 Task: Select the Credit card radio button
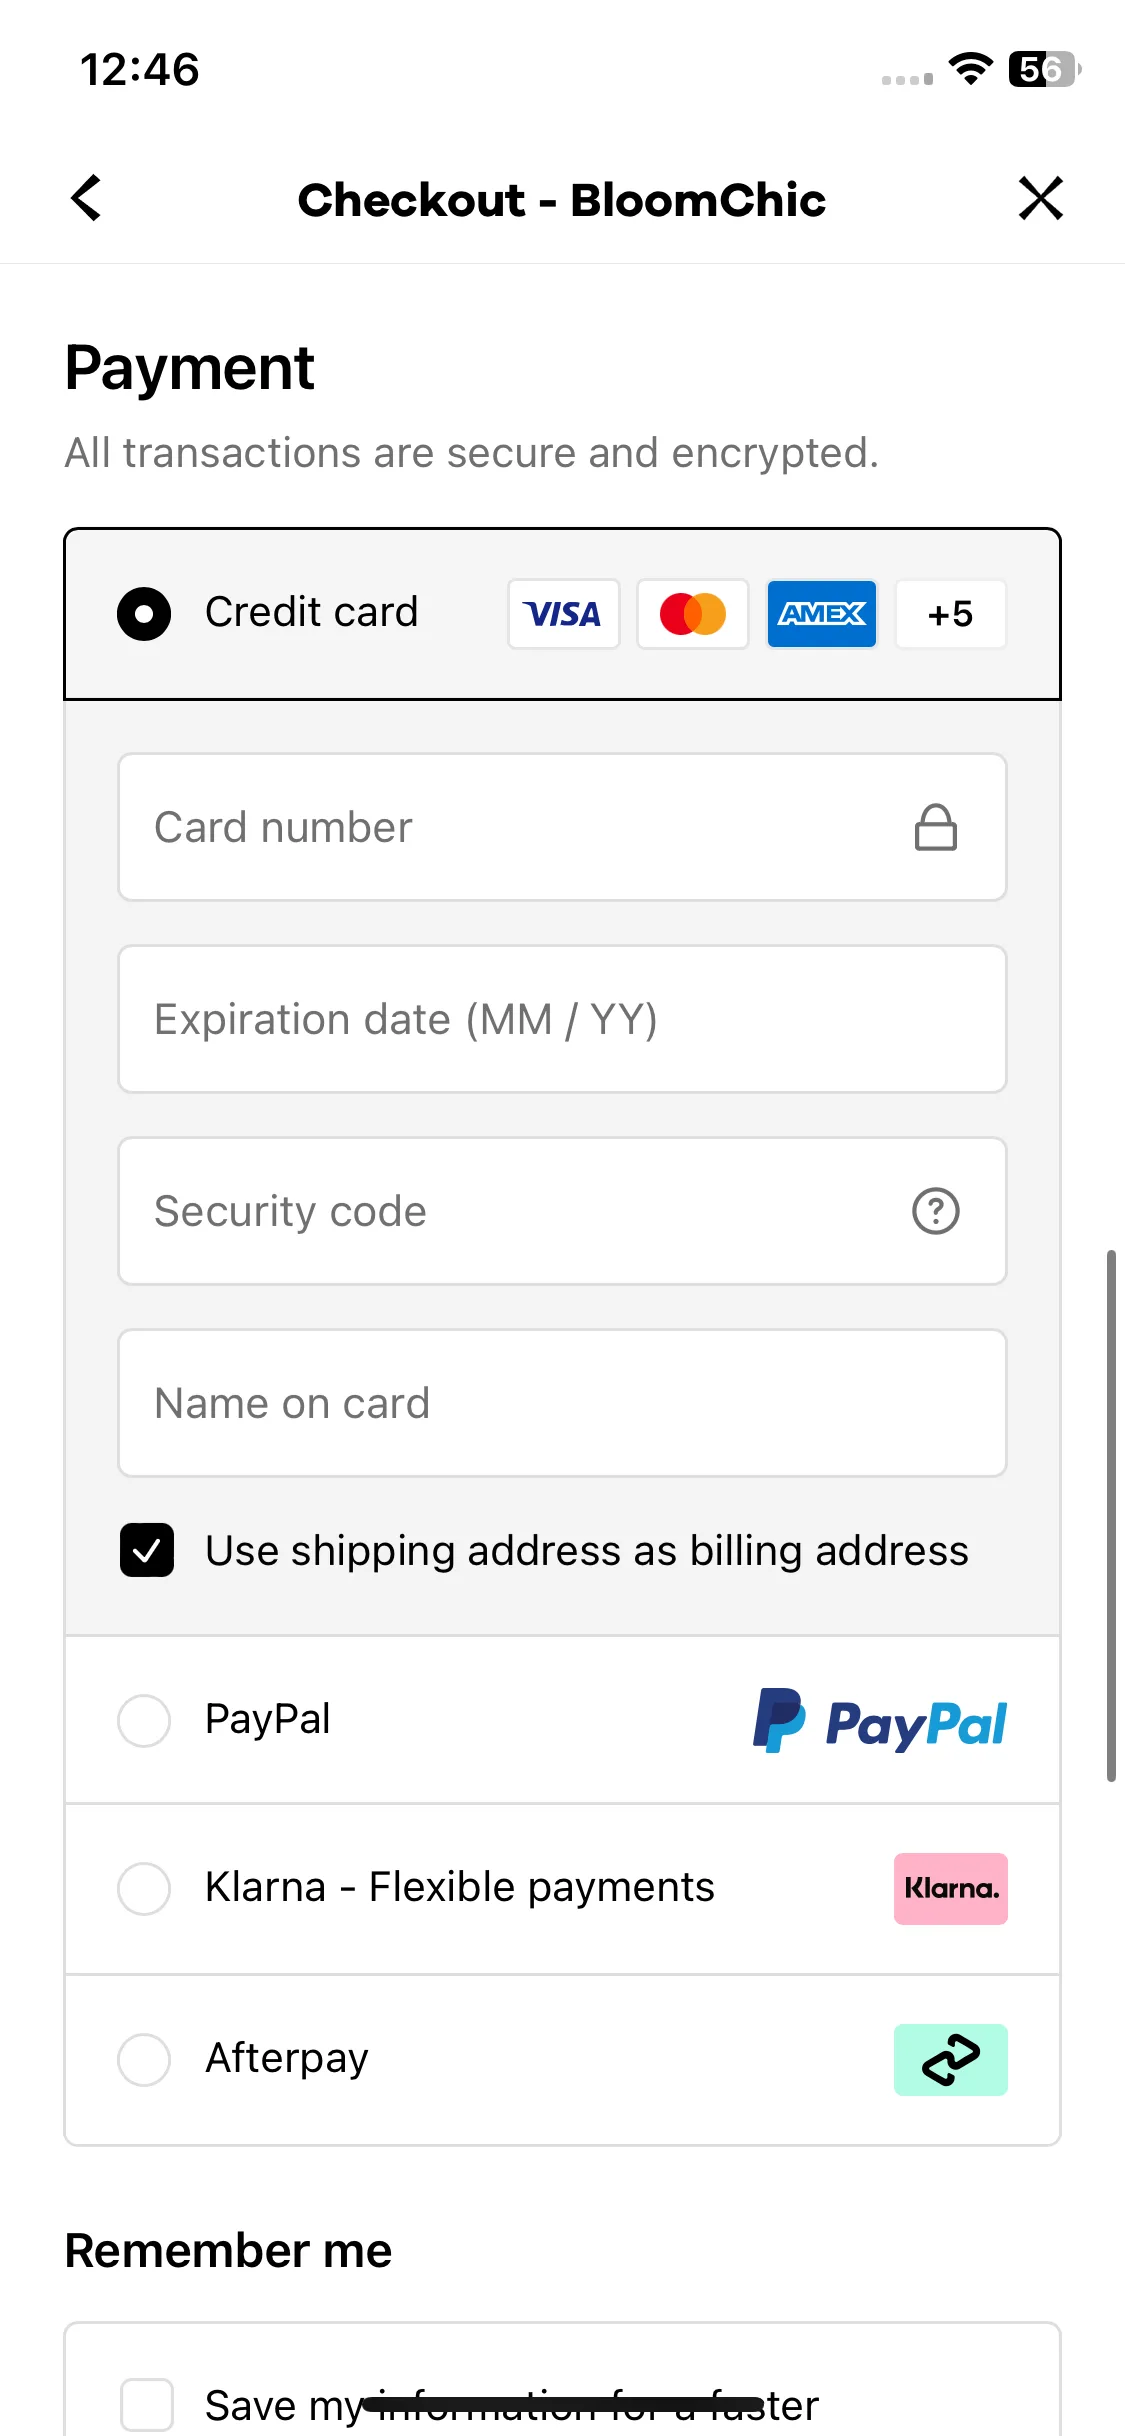click(144, 614)
